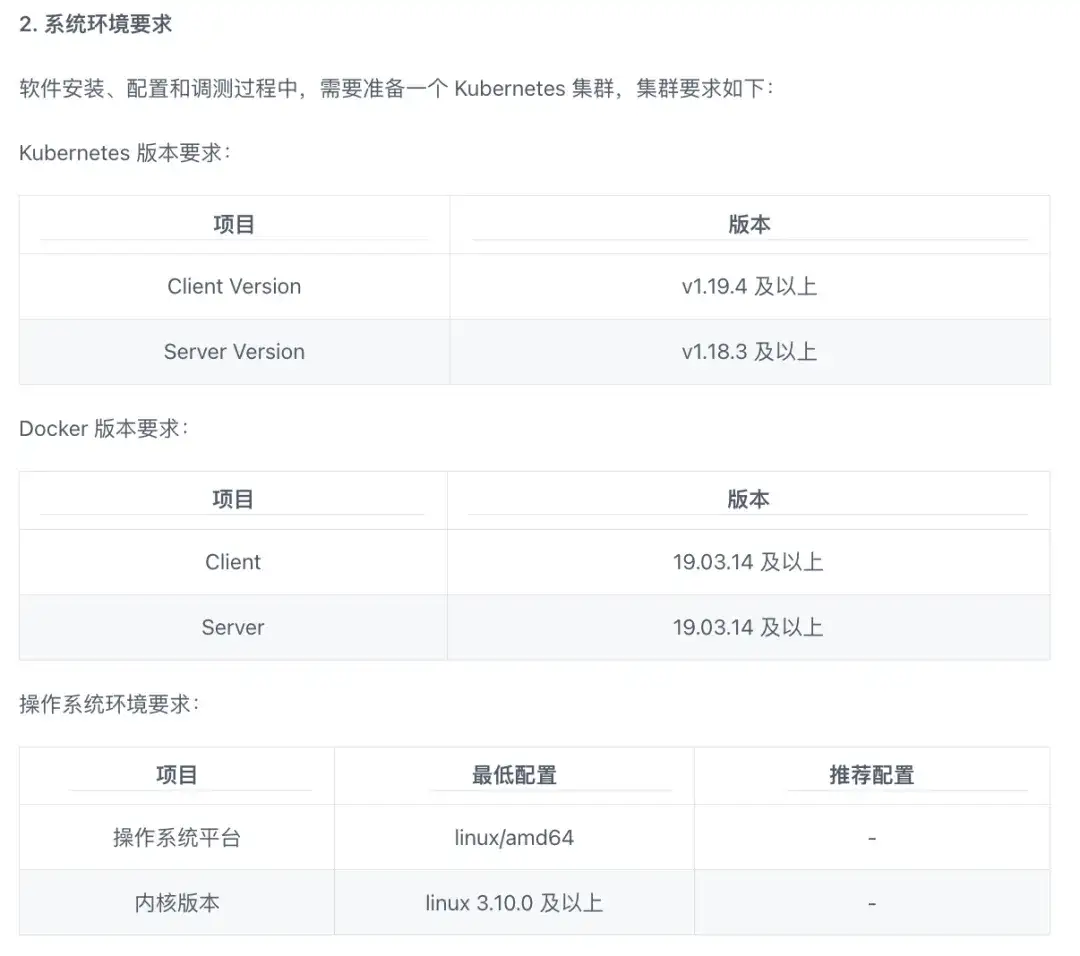
Task: Click the v1.18.3 及以上 version cell
Action: tap(749, 352)
